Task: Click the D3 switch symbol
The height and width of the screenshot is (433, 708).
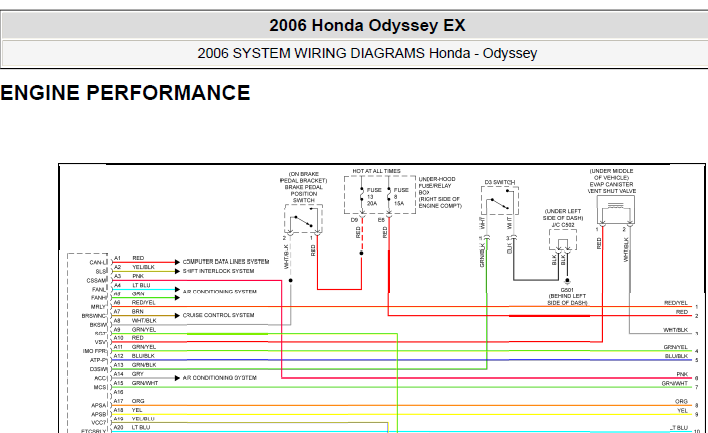Action: [500, 202]
